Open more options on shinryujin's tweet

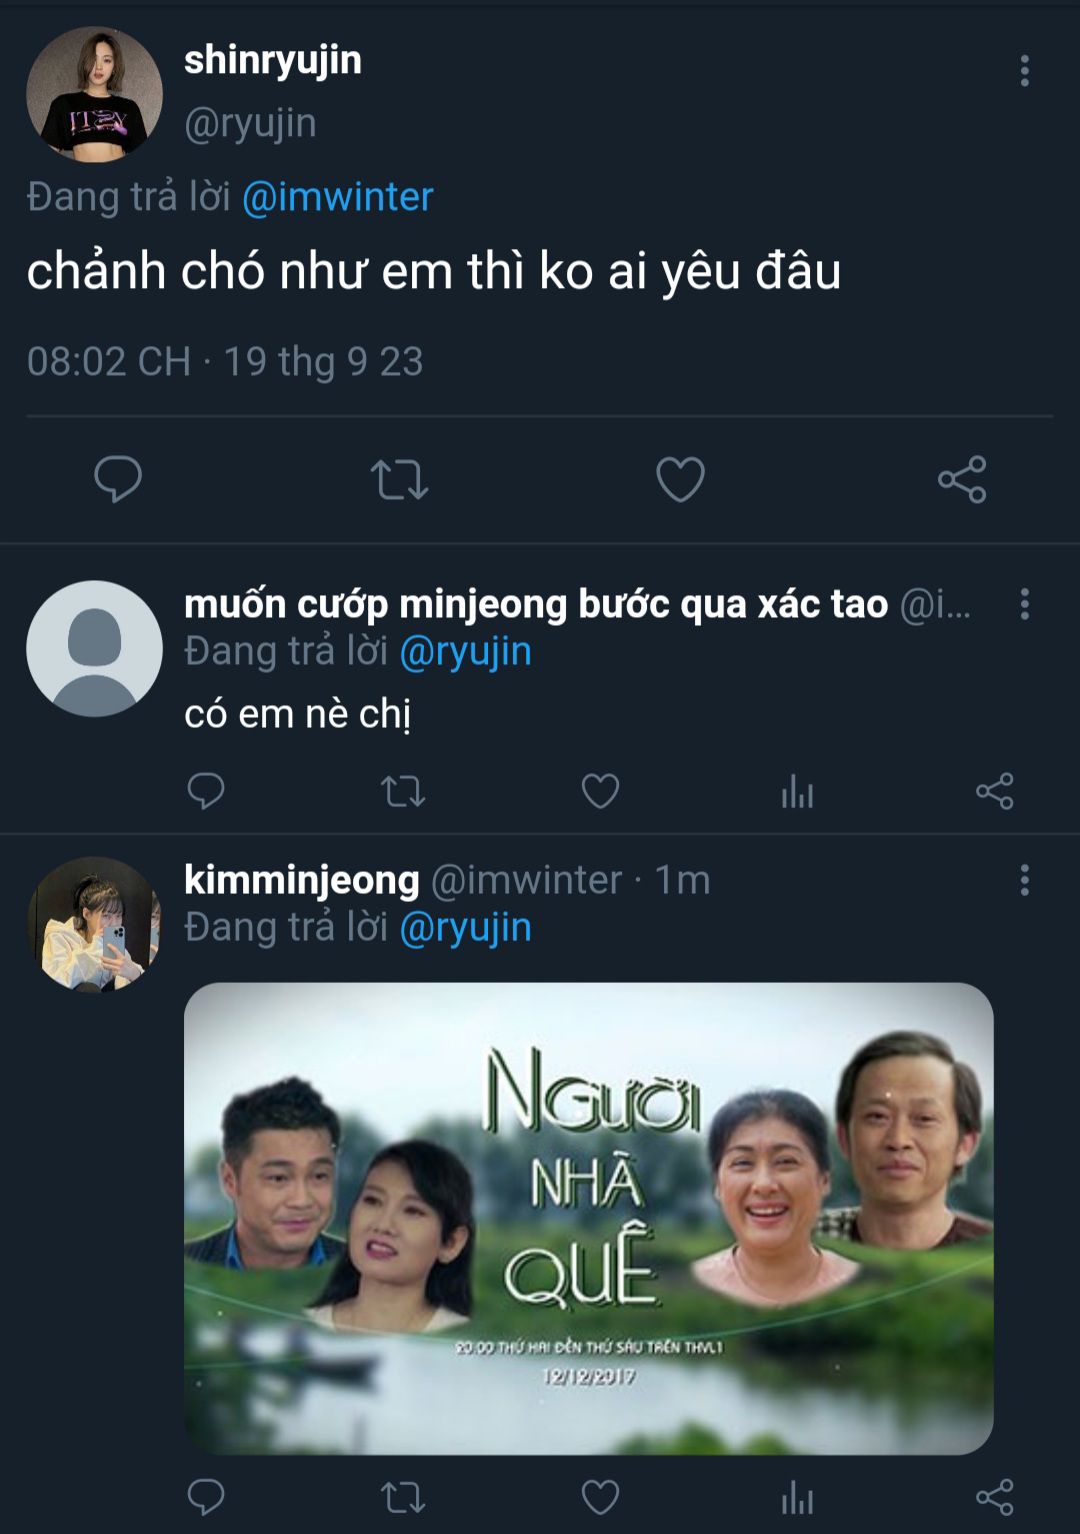[x=1024, y=71]
